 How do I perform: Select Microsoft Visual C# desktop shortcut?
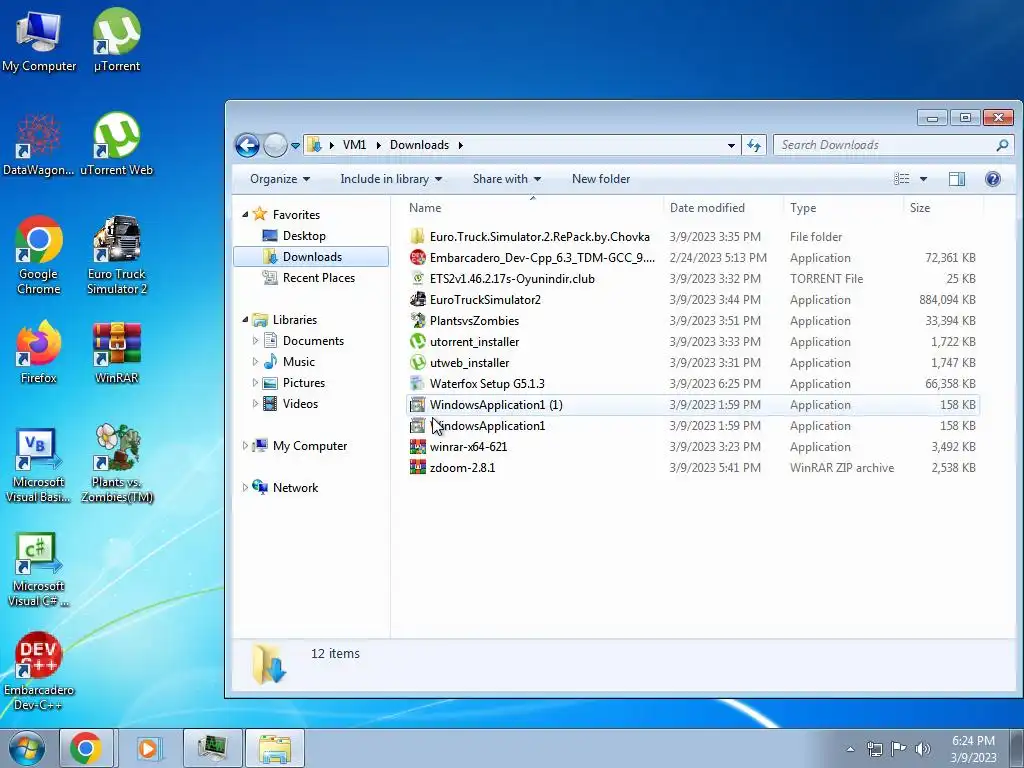pyautogui.click(x=39, y=569)
